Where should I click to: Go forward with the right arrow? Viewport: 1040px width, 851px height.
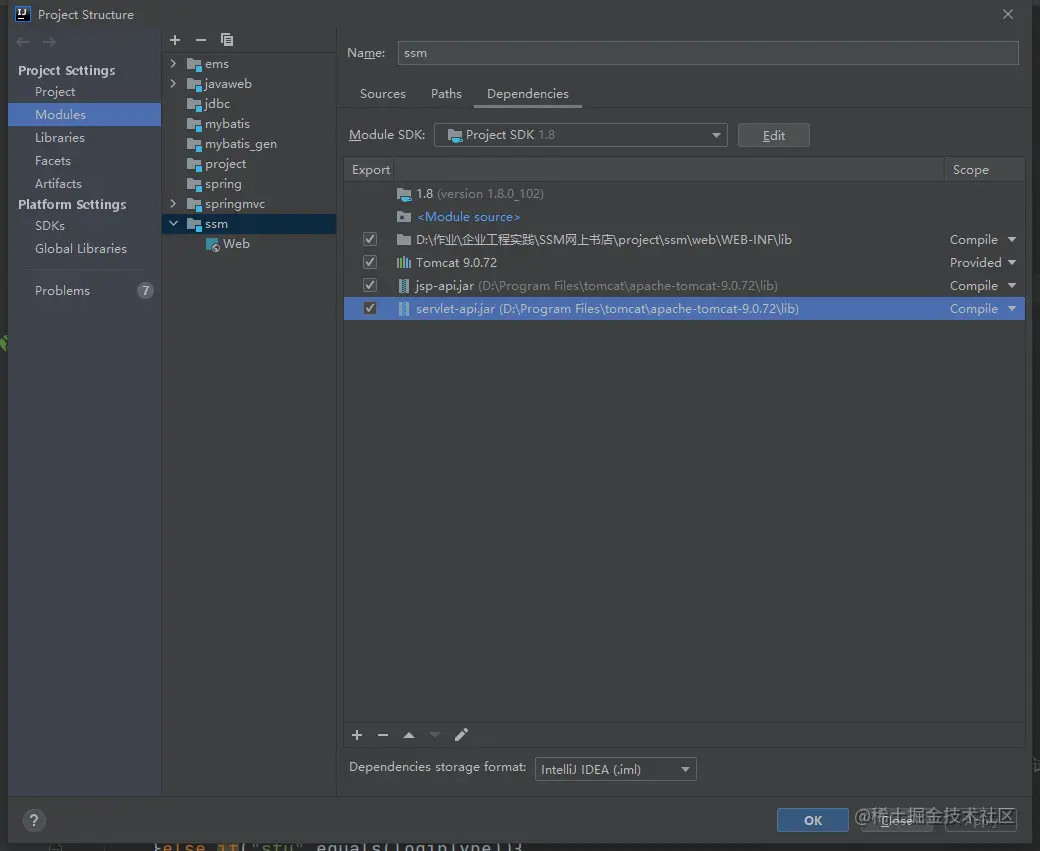coord(50,42)
